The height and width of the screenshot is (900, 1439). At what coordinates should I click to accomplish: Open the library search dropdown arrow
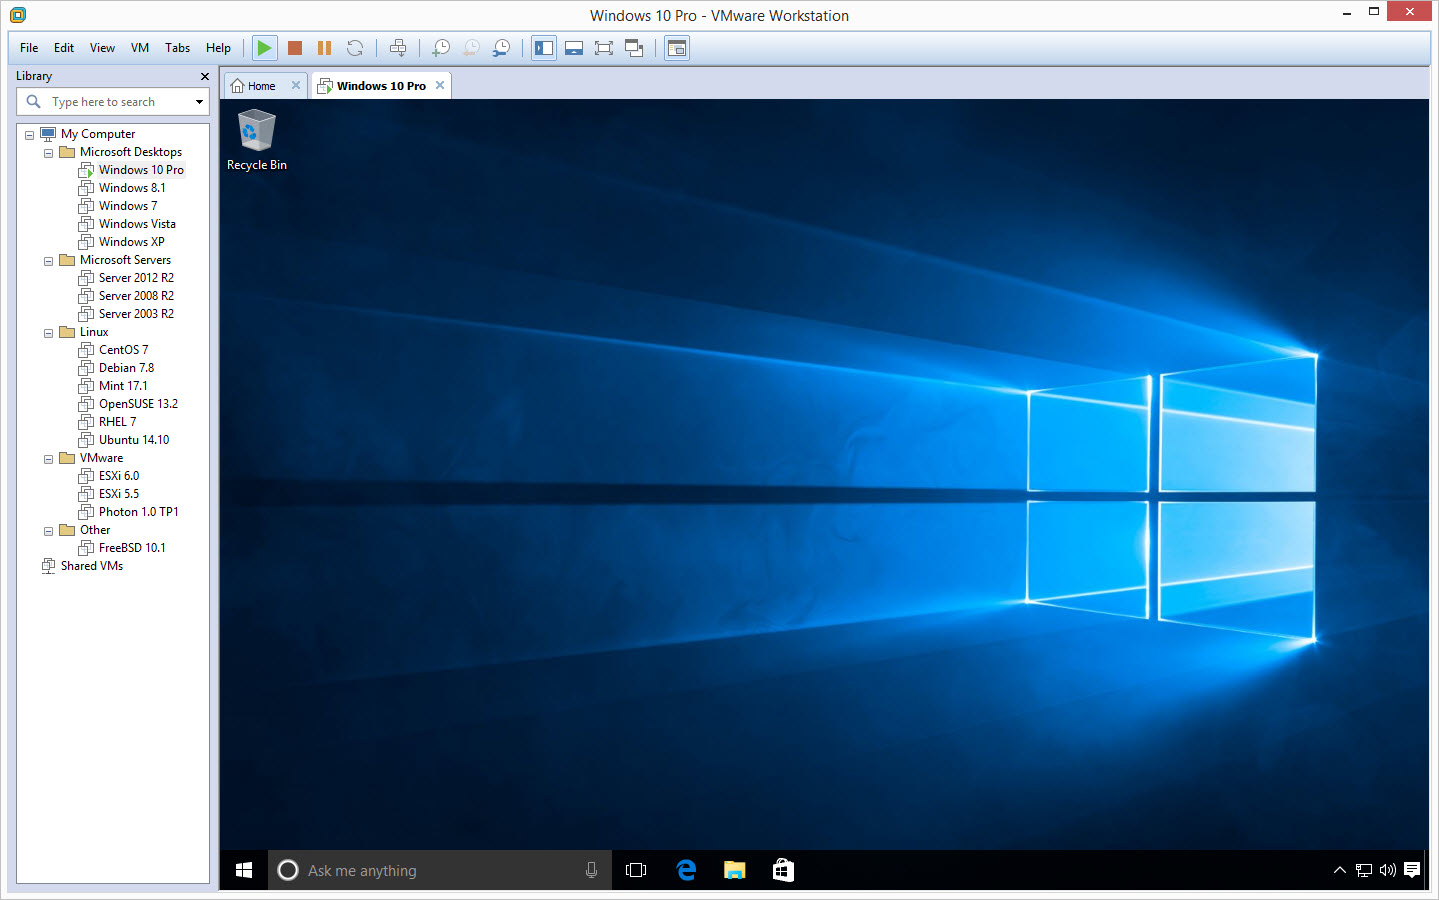(x=199, y=102)
